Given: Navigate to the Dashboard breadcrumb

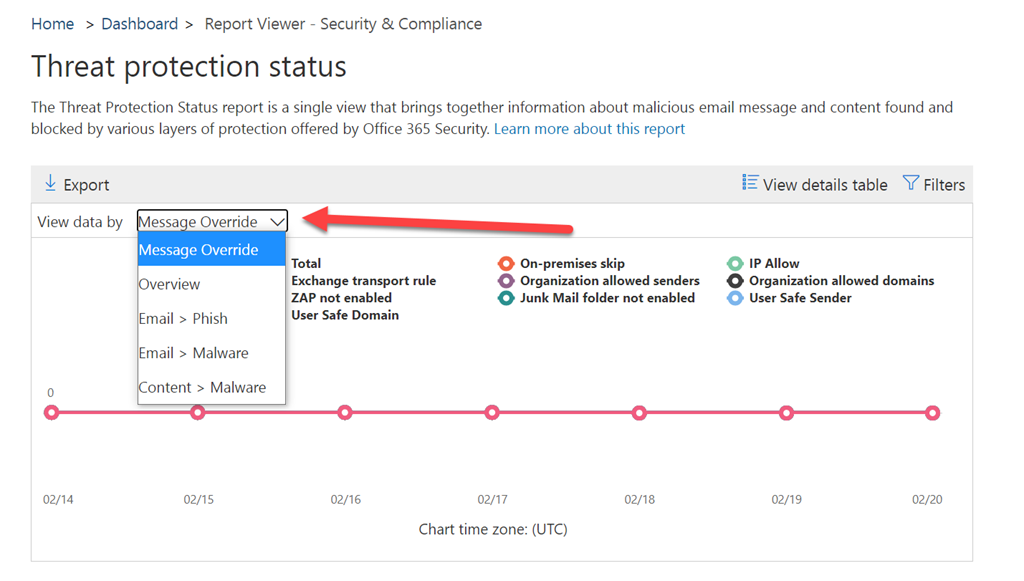Looking at the screenshot, I should click(x=139, y=24).
